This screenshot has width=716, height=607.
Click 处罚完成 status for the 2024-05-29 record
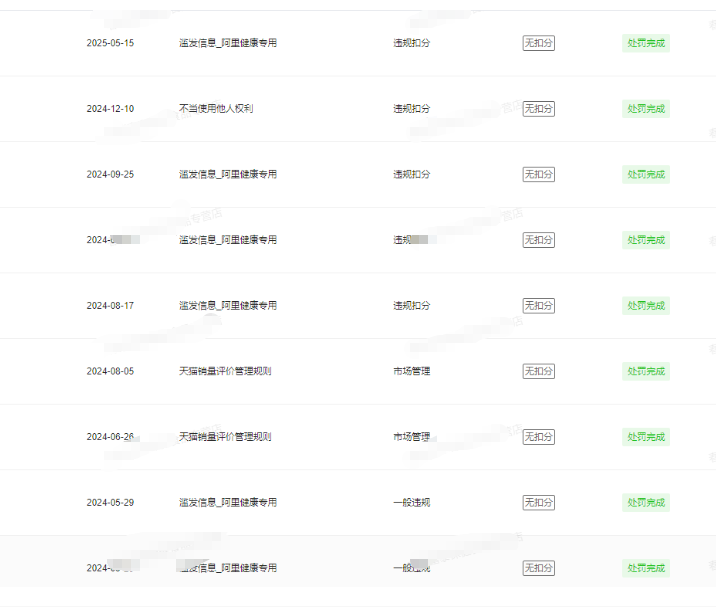tap(645, 502)
